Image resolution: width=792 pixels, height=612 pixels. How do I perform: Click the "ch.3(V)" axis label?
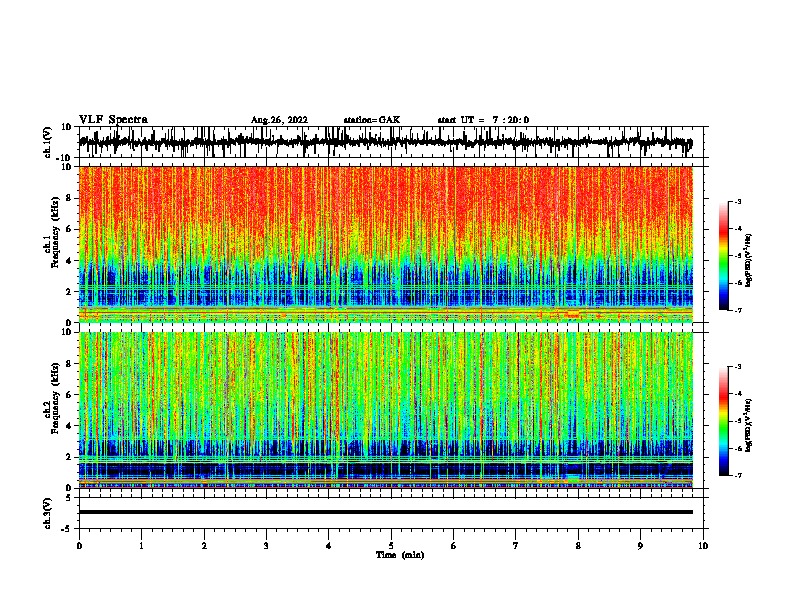coord(48,513)
